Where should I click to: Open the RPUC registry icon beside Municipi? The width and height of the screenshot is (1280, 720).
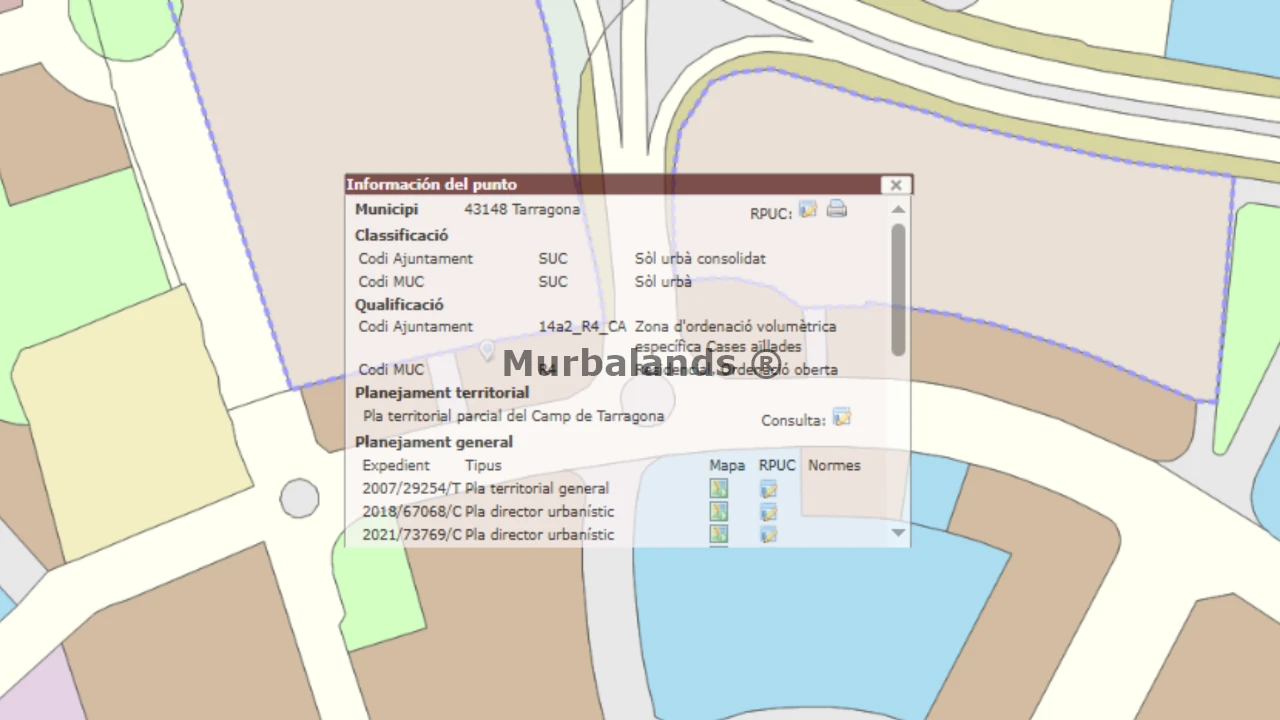tap(808, 209)
